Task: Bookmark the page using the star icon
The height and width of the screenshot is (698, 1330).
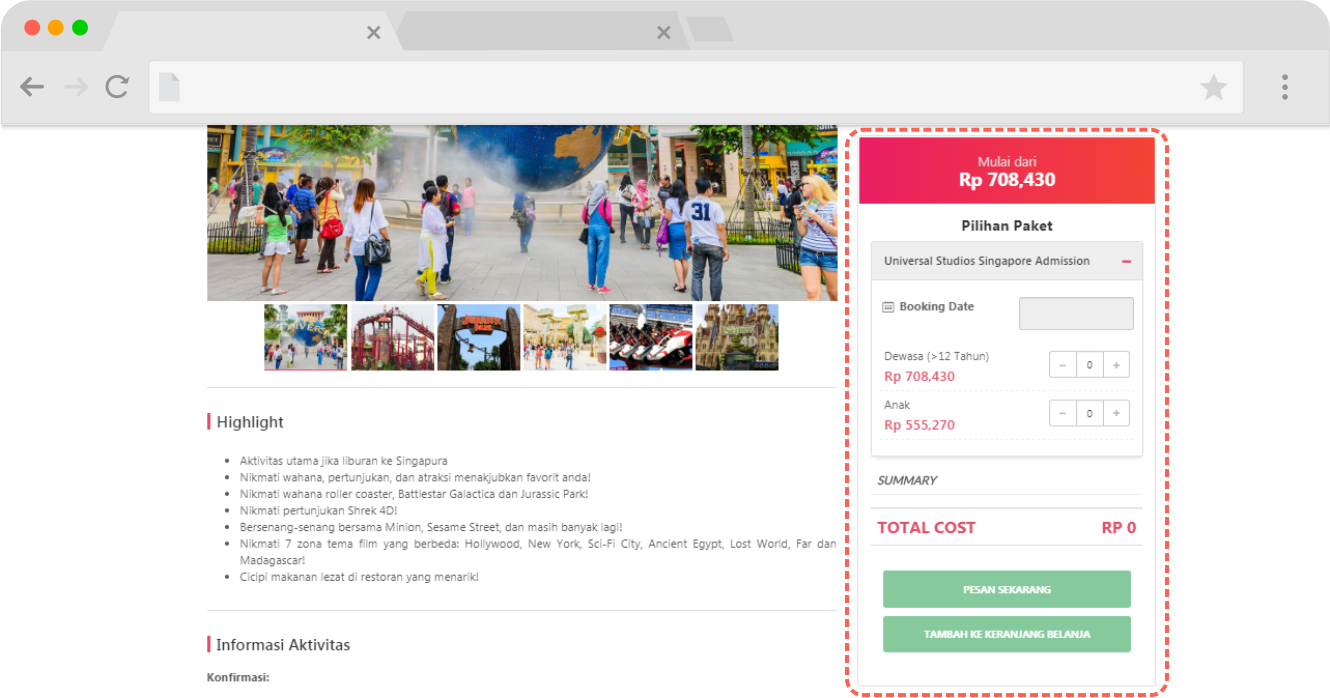Action: (x=1213, y=87)
